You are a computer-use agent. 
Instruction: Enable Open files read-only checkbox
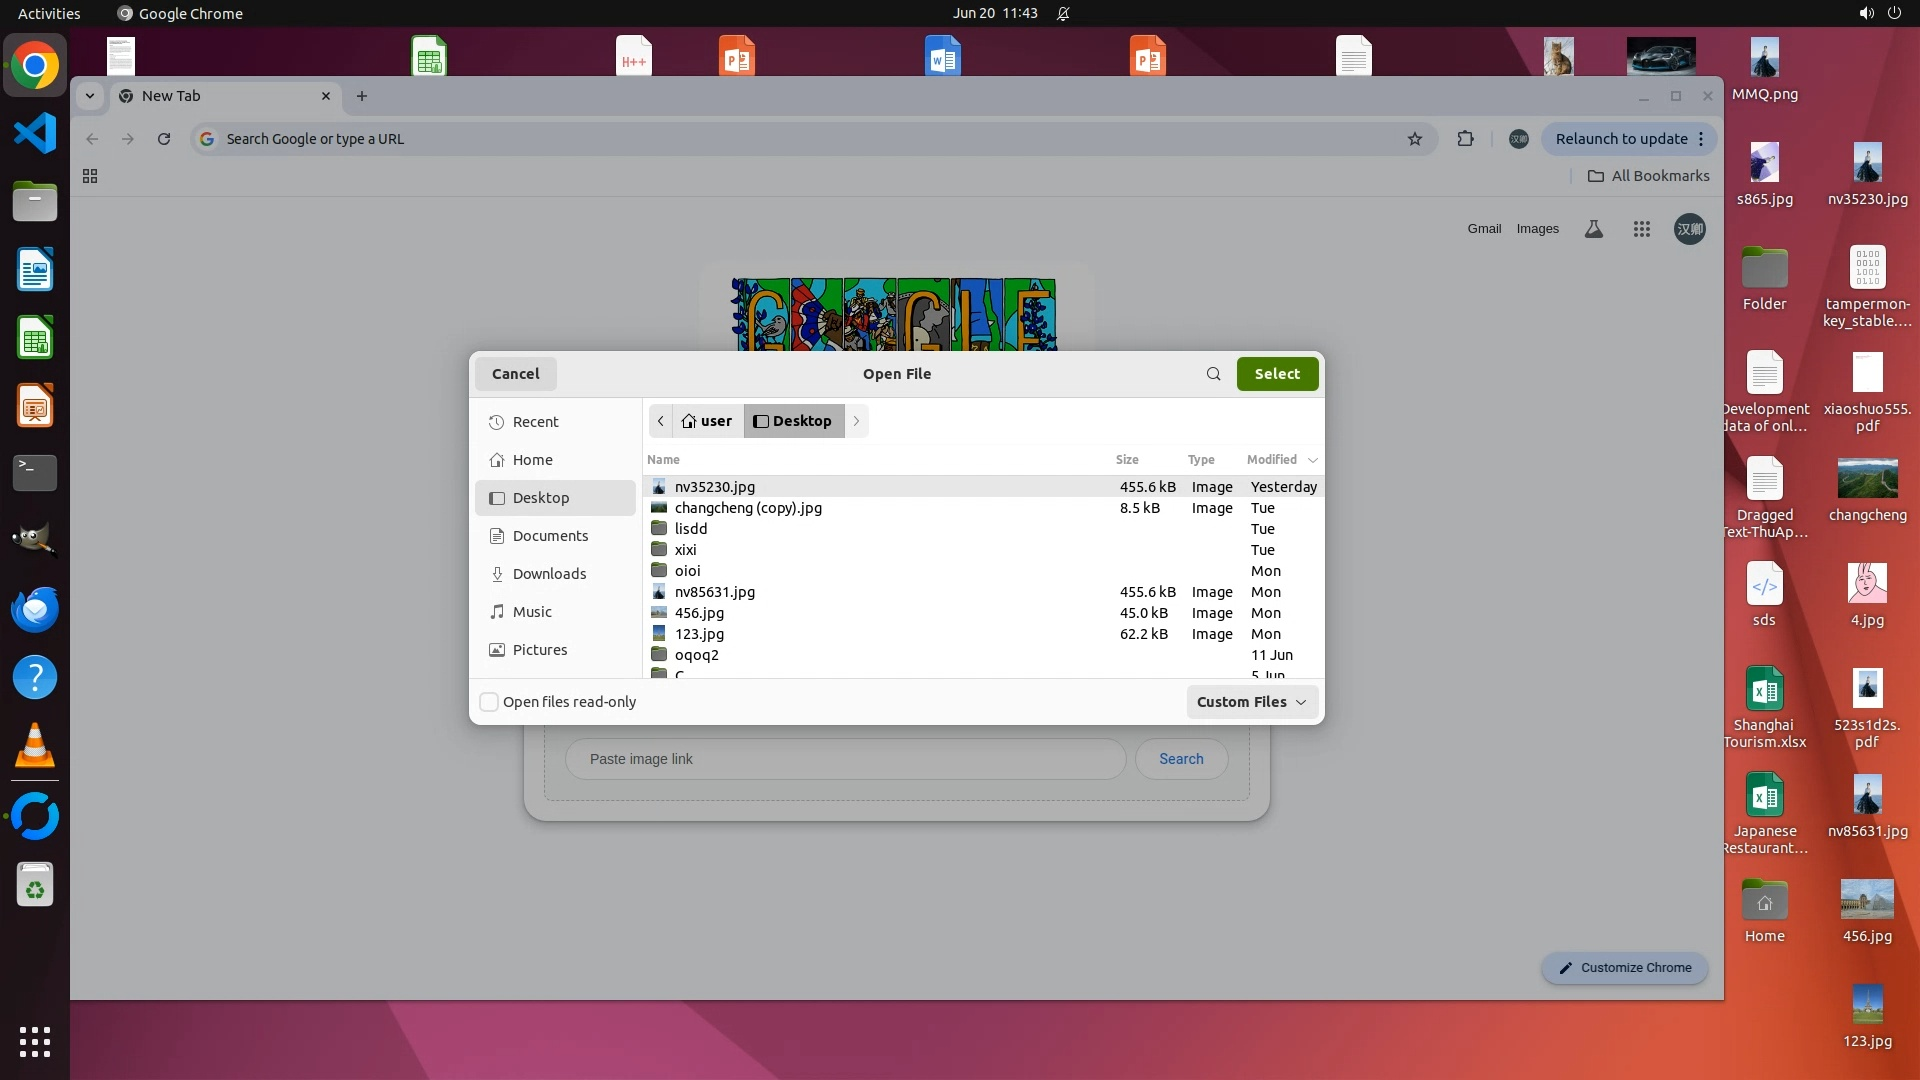coord(489,702)
